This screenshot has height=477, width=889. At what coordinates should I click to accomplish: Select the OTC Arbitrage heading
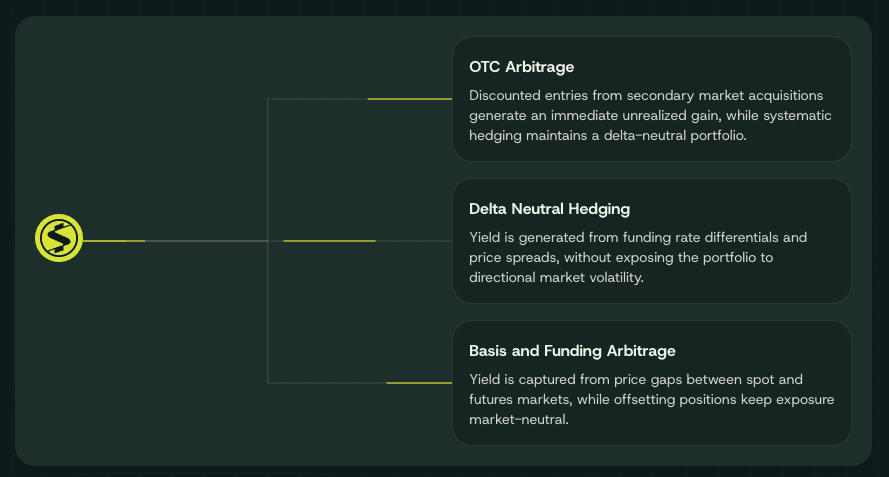click(x=521, y=67)
